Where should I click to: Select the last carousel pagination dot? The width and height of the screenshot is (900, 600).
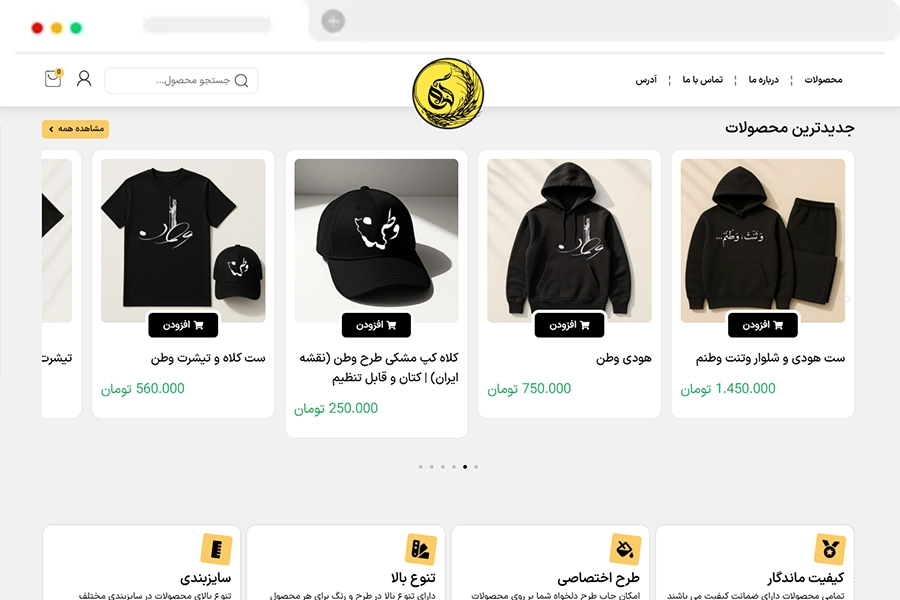click(476, 467)
